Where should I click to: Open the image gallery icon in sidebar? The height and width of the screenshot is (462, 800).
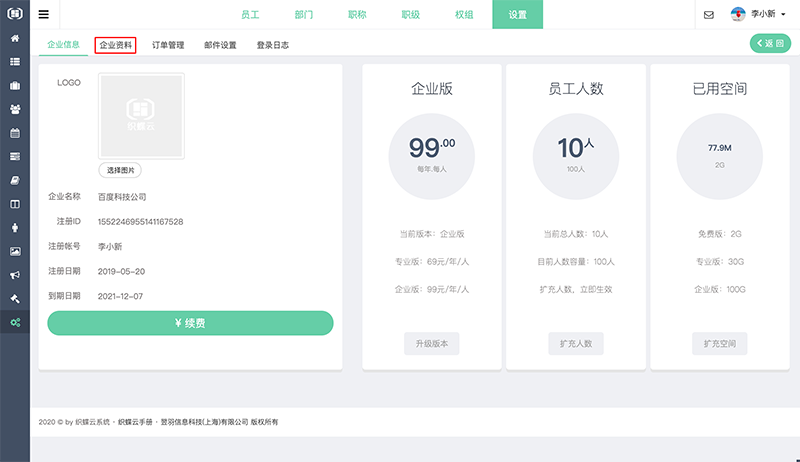pos(15,251)
